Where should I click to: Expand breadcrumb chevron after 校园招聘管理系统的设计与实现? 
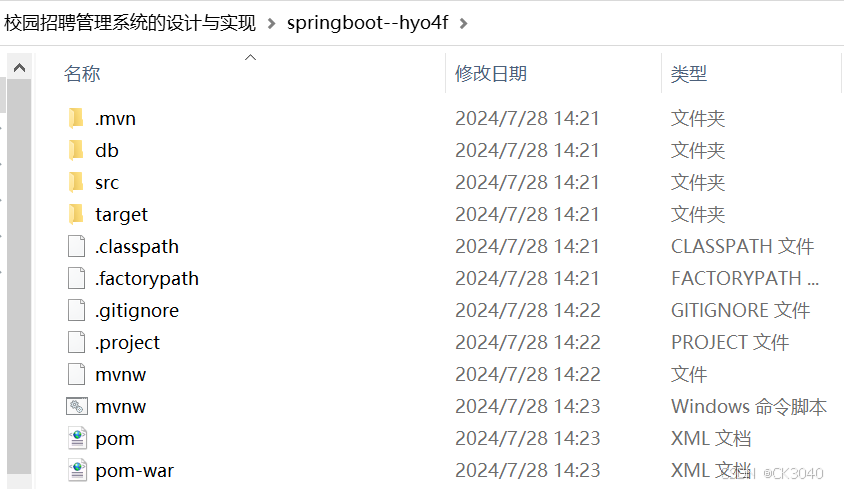pyautogui.click(x=271, y=24)
